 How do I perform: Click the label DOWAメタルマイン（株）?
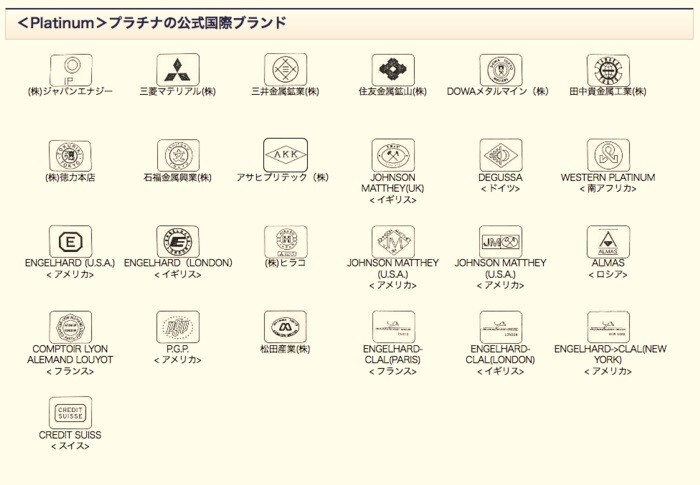[x=498, y=92]
